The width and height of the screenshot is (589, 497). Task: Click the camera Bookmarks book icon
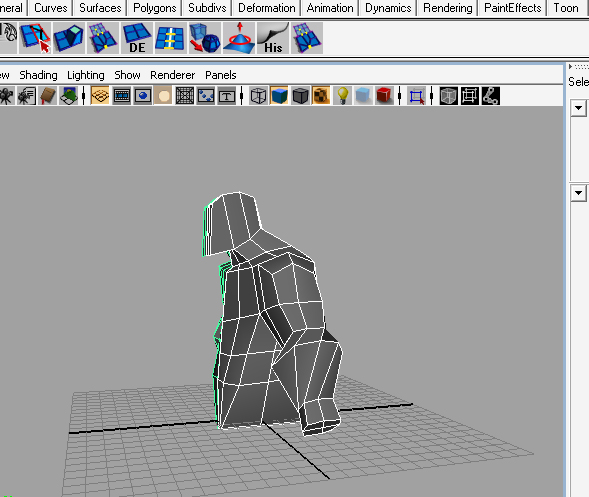[48, 95]
